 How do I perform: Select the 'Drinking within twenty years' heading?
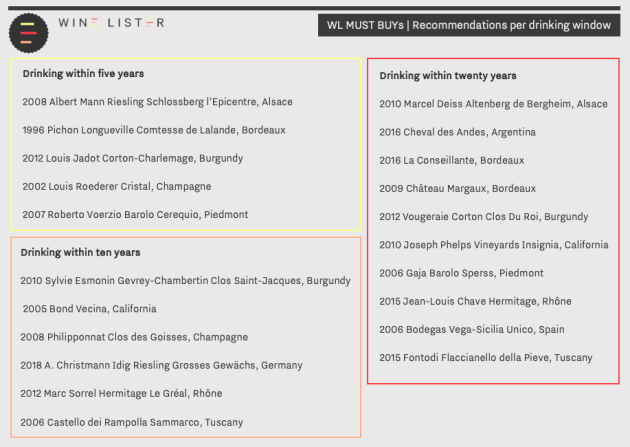[448, 76]
